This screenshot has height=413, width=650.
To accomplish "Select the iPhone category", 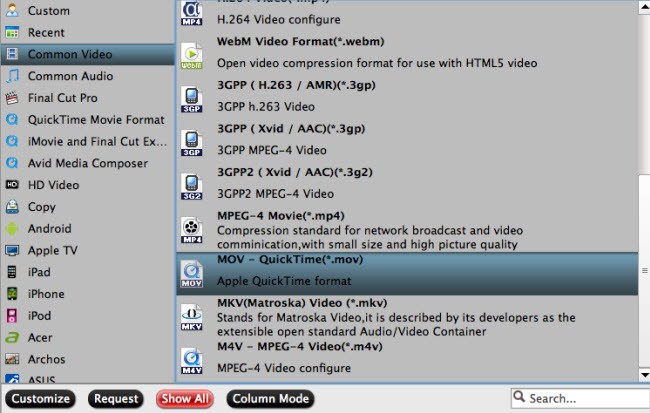I will [x=87, y=294].
